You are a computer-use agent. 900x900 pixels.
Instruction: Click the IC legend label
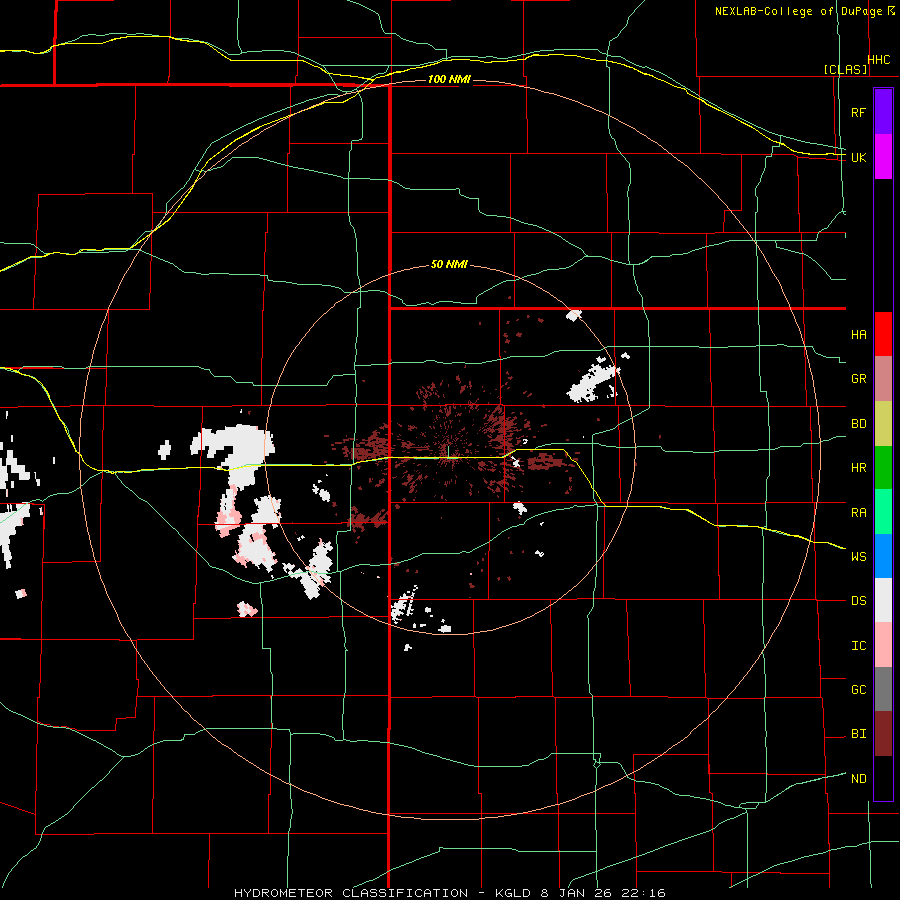click(x=859, y=646)
